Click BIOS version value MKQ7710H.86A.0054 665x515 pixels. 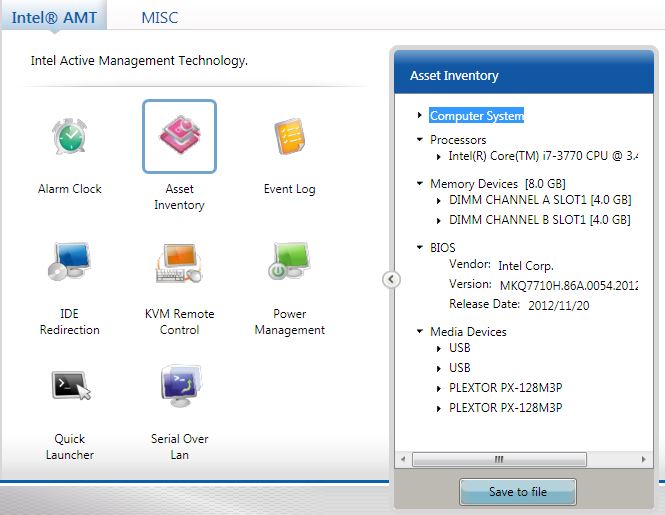(569, 285)
